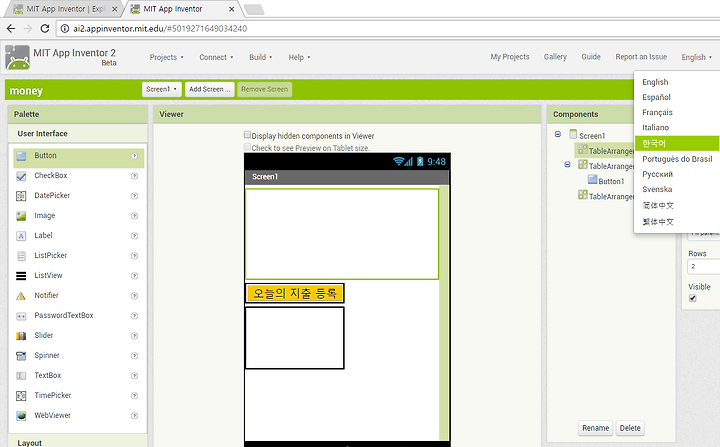Viewport: 720px width, 447px height.
Task: Open the Report an Issue link
Action: click(x=641, y=57)
